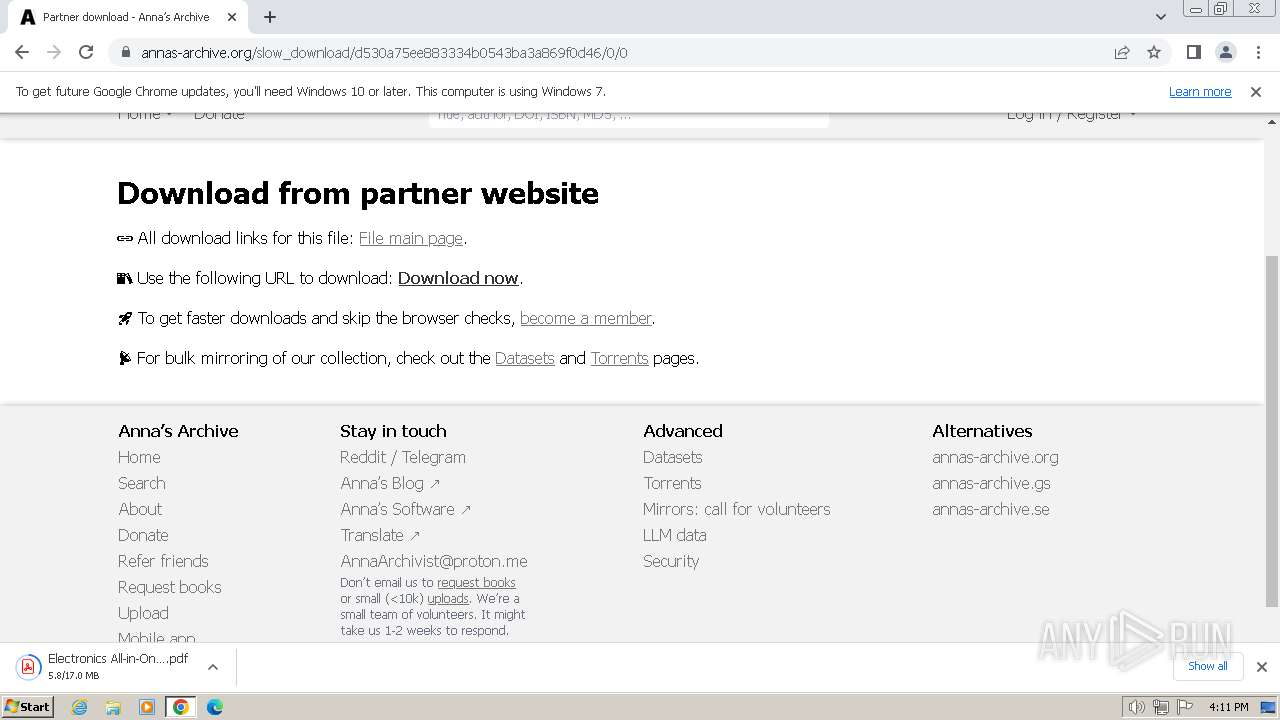Share this page using the address bar icon

pyautogui.click(x=1122, y=52)
